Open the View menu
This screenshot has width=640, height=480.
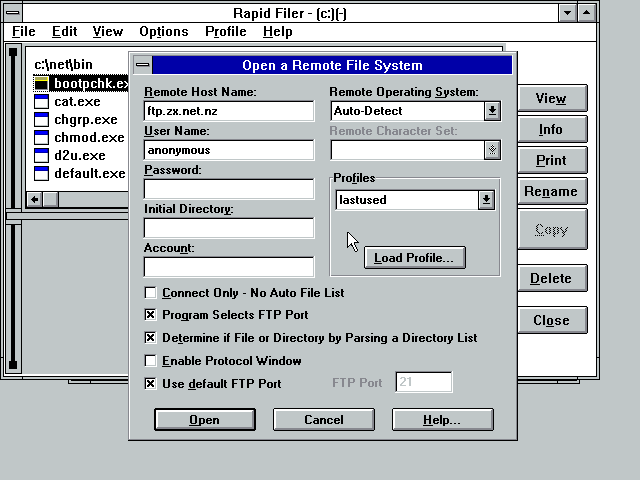coord(108,31)
